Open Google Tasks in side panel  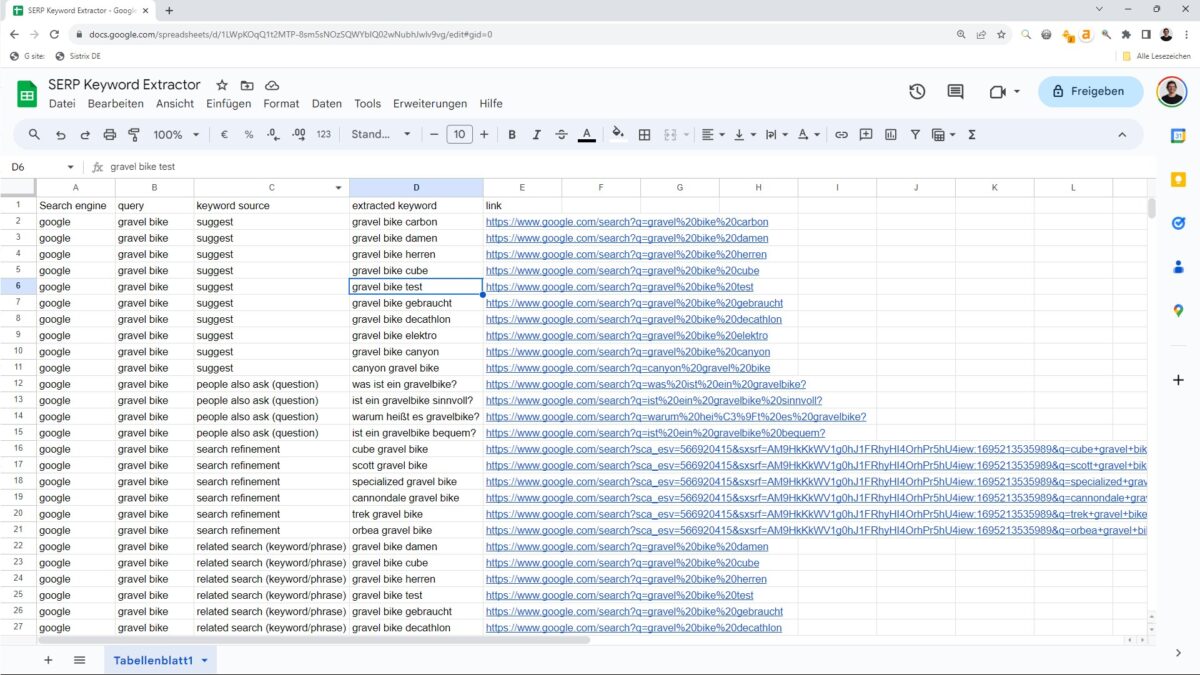[x=1178, y=223]
